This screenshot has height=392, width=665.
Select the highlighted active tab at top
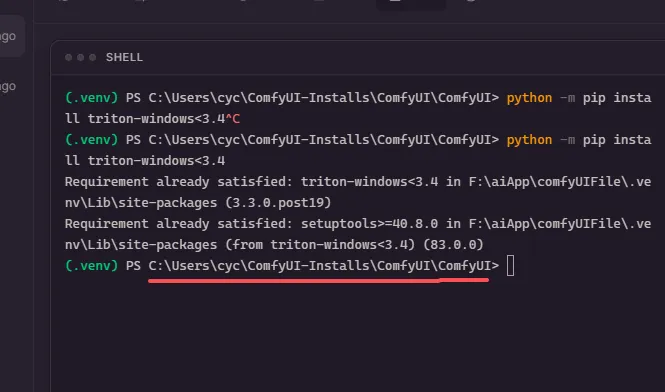point(411,4)
